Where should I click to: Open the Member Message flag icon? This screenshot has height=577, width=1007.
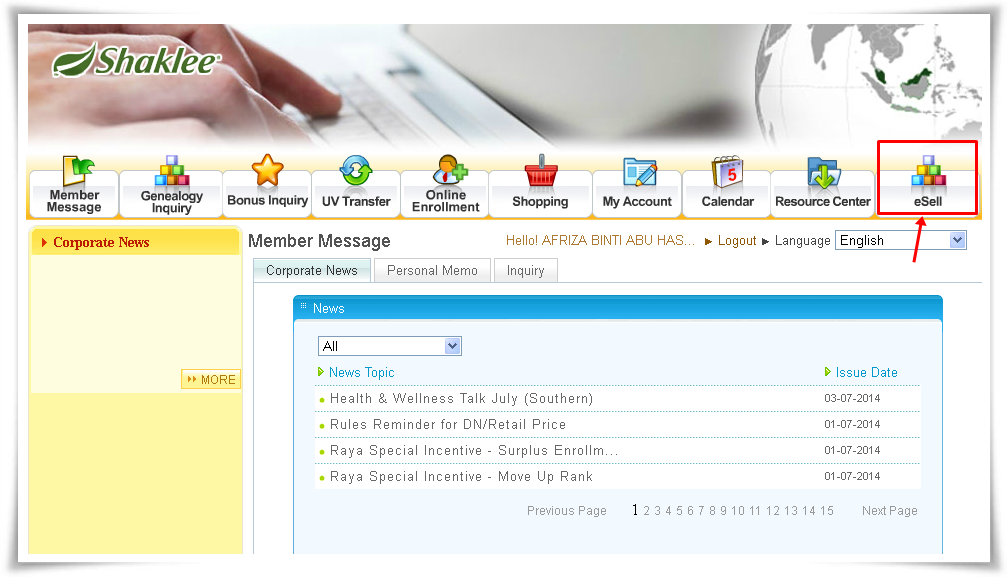click(78, 171)
